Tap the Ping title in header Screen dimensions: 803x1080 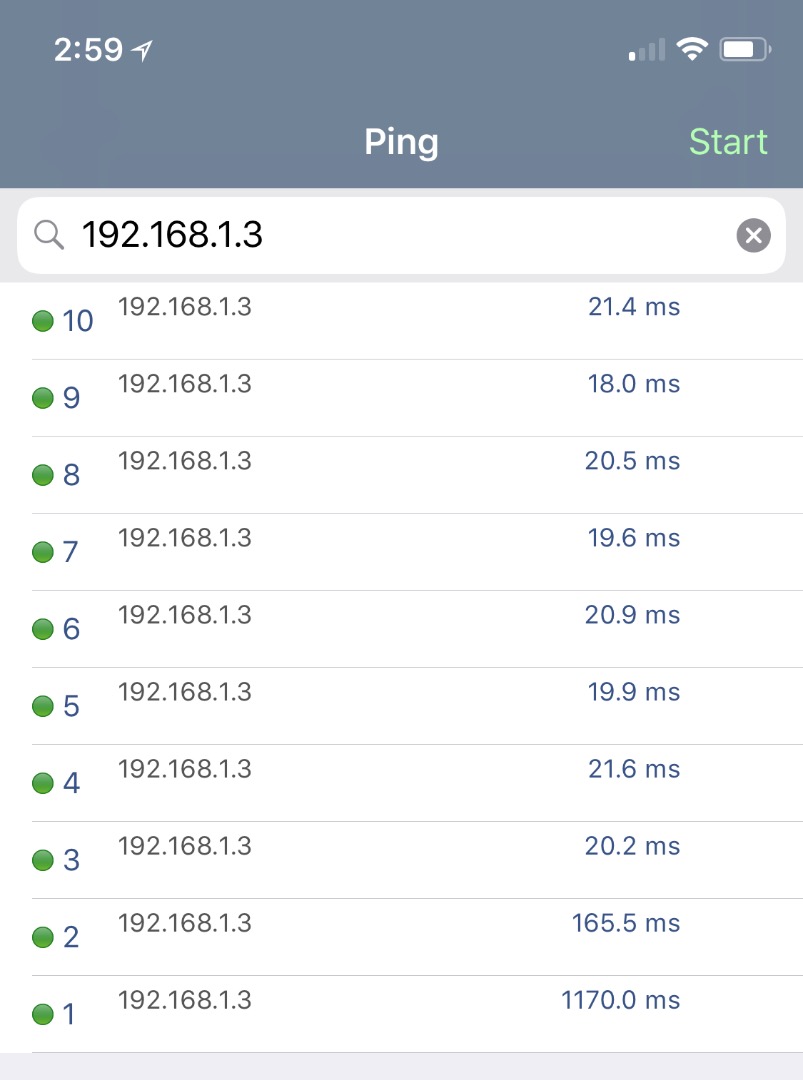[x=401, y=142]
